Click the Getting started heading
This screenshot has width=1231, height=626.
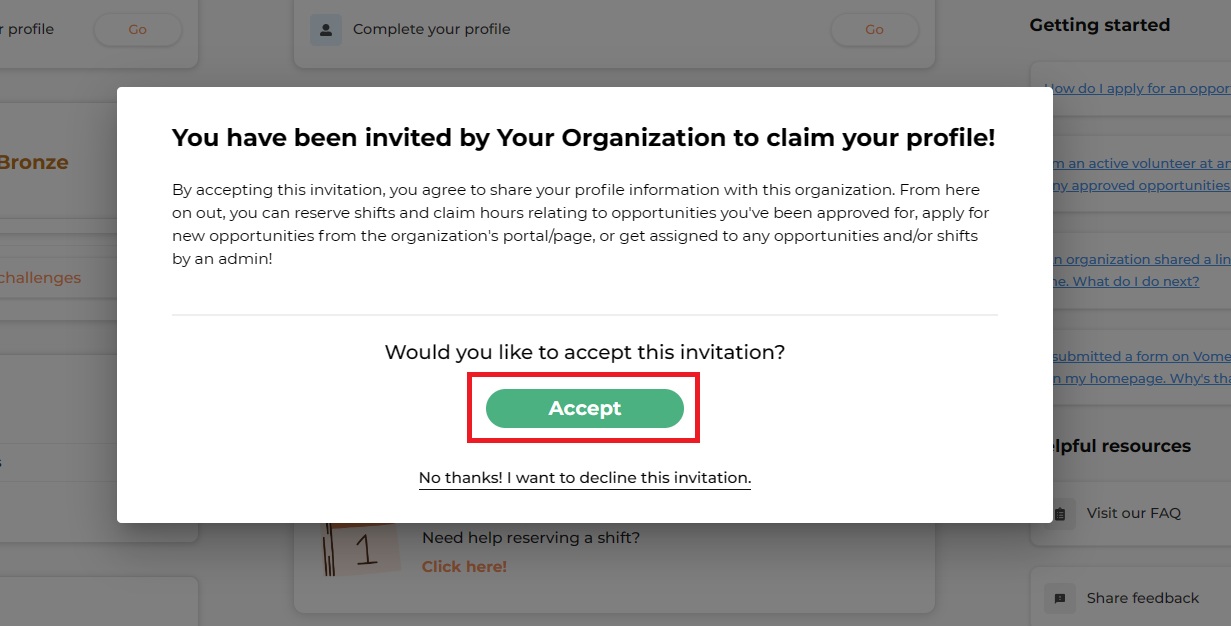click(x=1100, y=25)
